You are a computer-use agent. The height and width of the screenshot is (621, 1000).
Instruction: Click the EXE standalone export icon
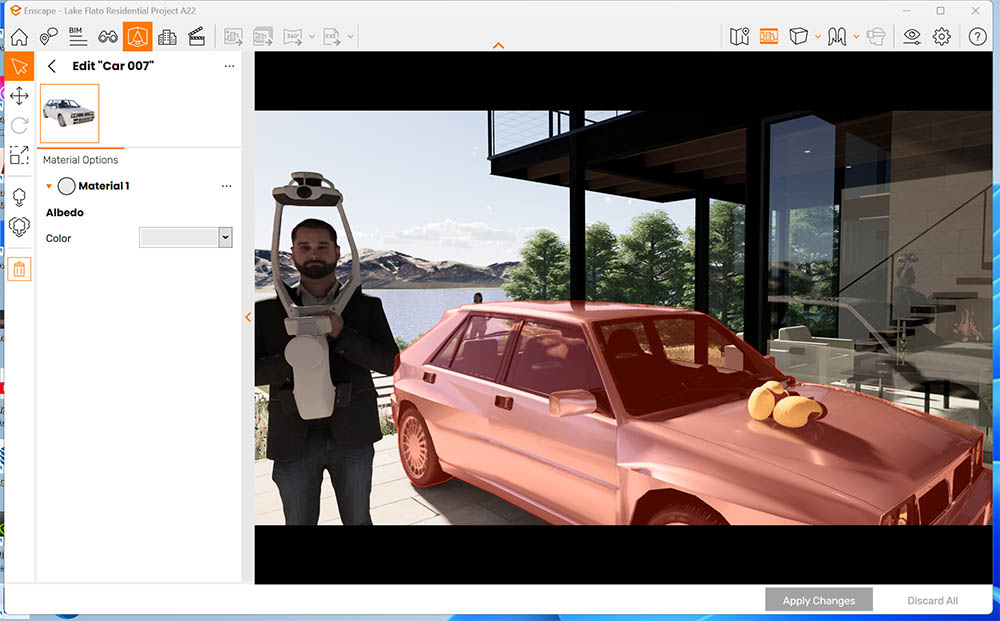click(x=332, y=37)
